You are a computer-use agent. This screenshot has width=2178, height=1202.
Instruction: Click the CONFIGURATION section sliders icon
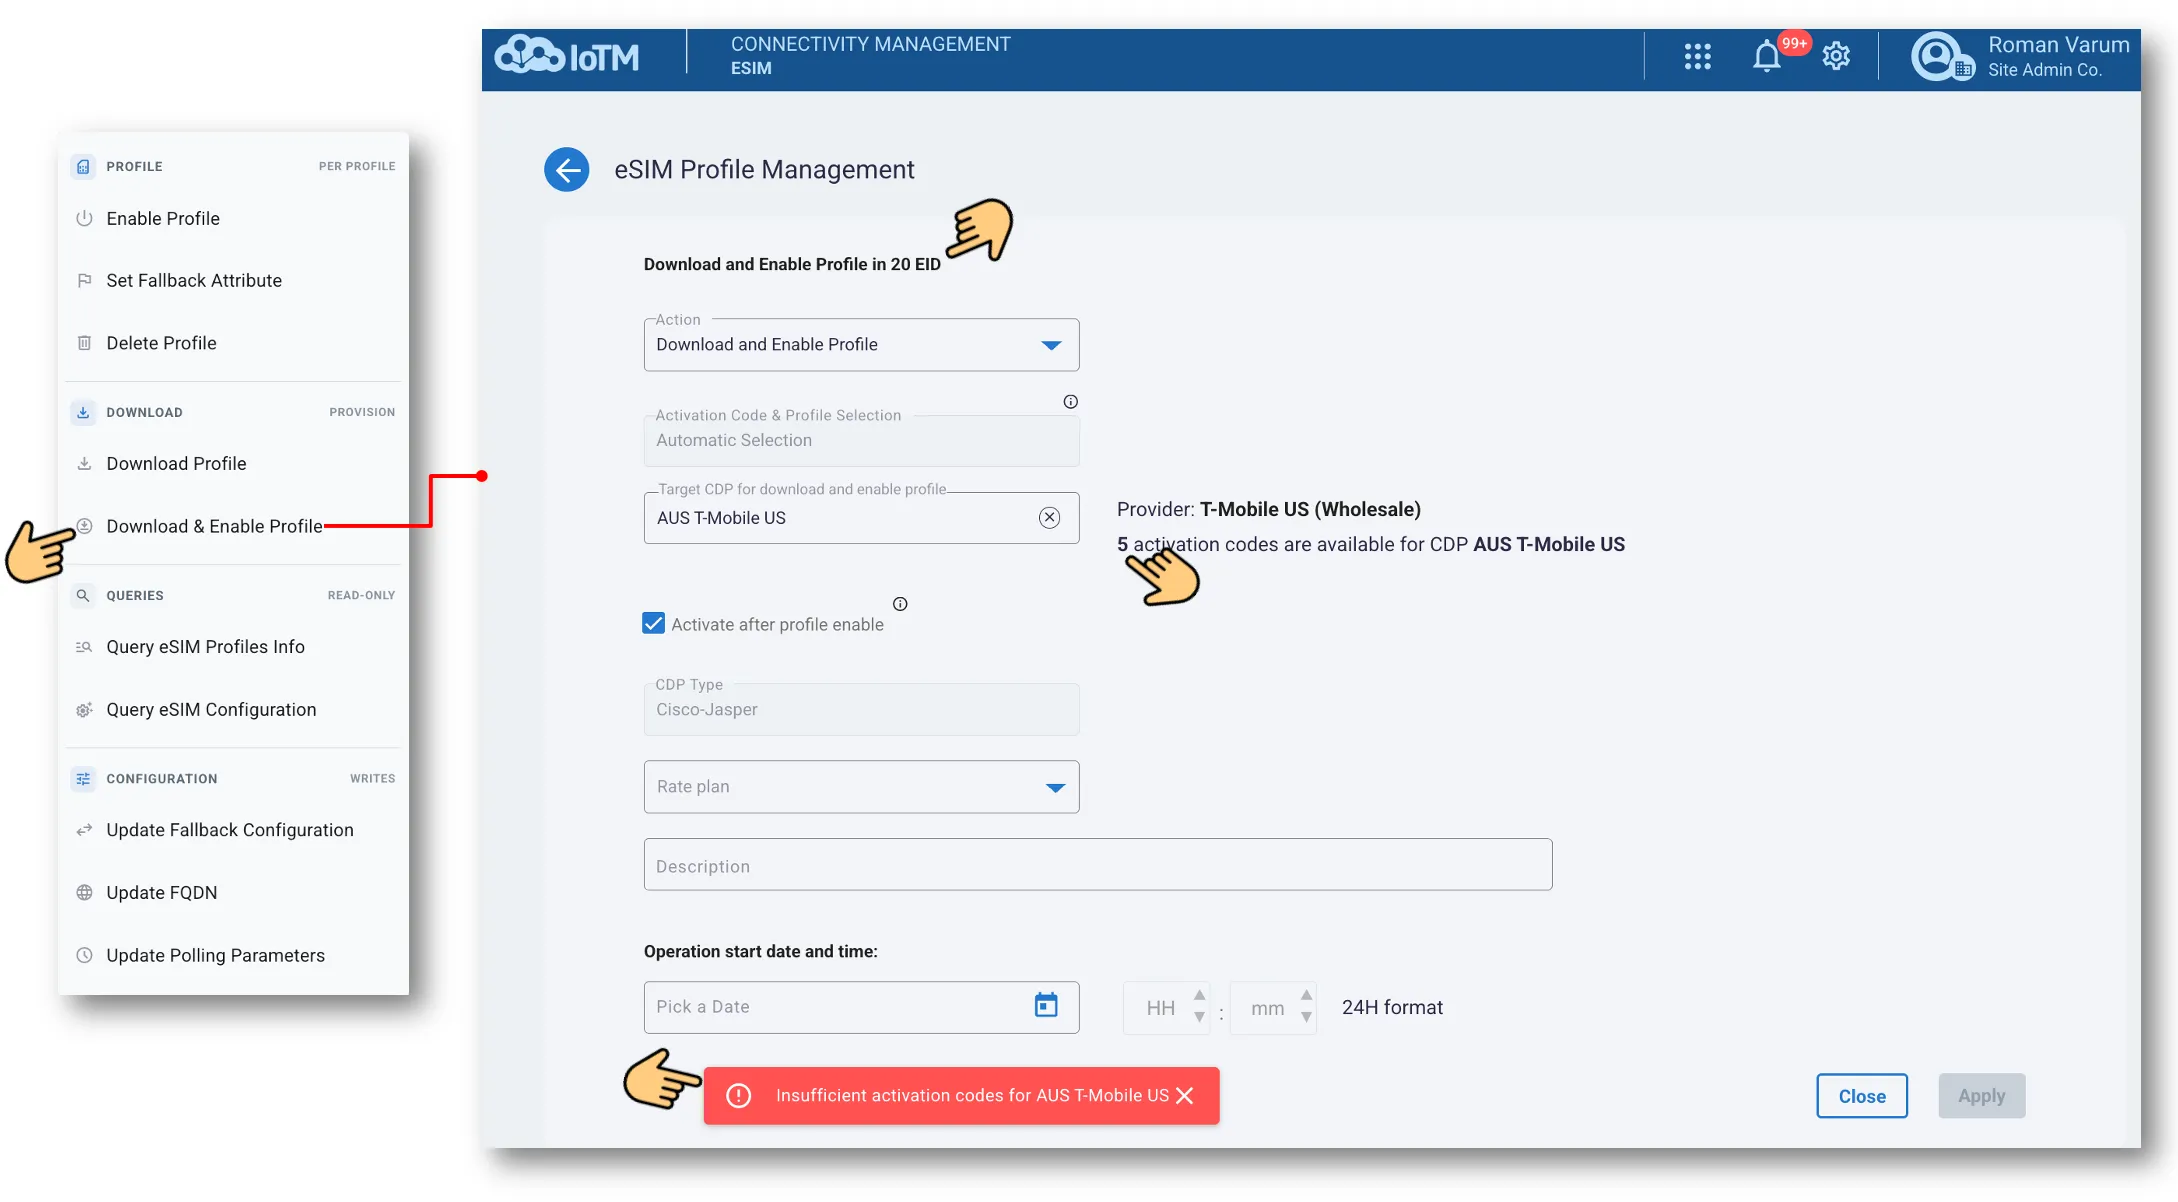pyautogui.click(x=83, y=779)
